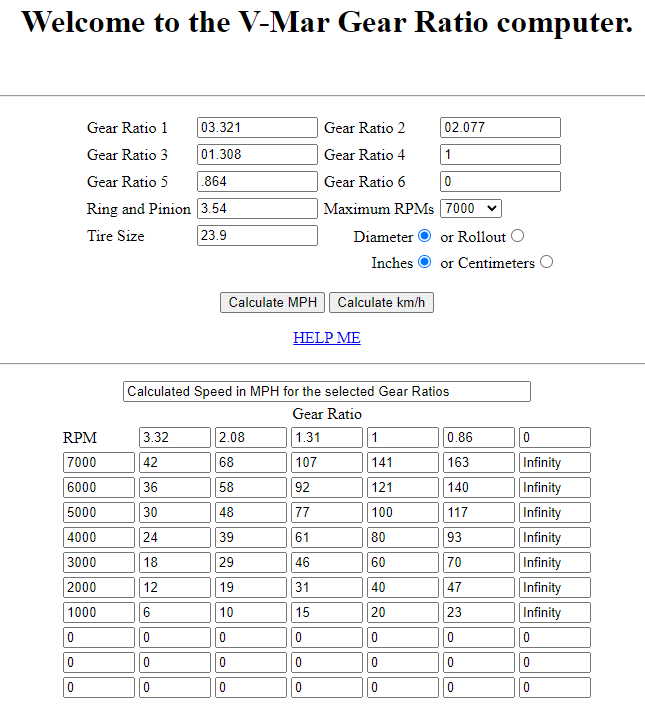Screen dimensions: 645x712
Task: Click the 6000 RPM row cell
Action: pyautogui.click(x=99, y=487)
